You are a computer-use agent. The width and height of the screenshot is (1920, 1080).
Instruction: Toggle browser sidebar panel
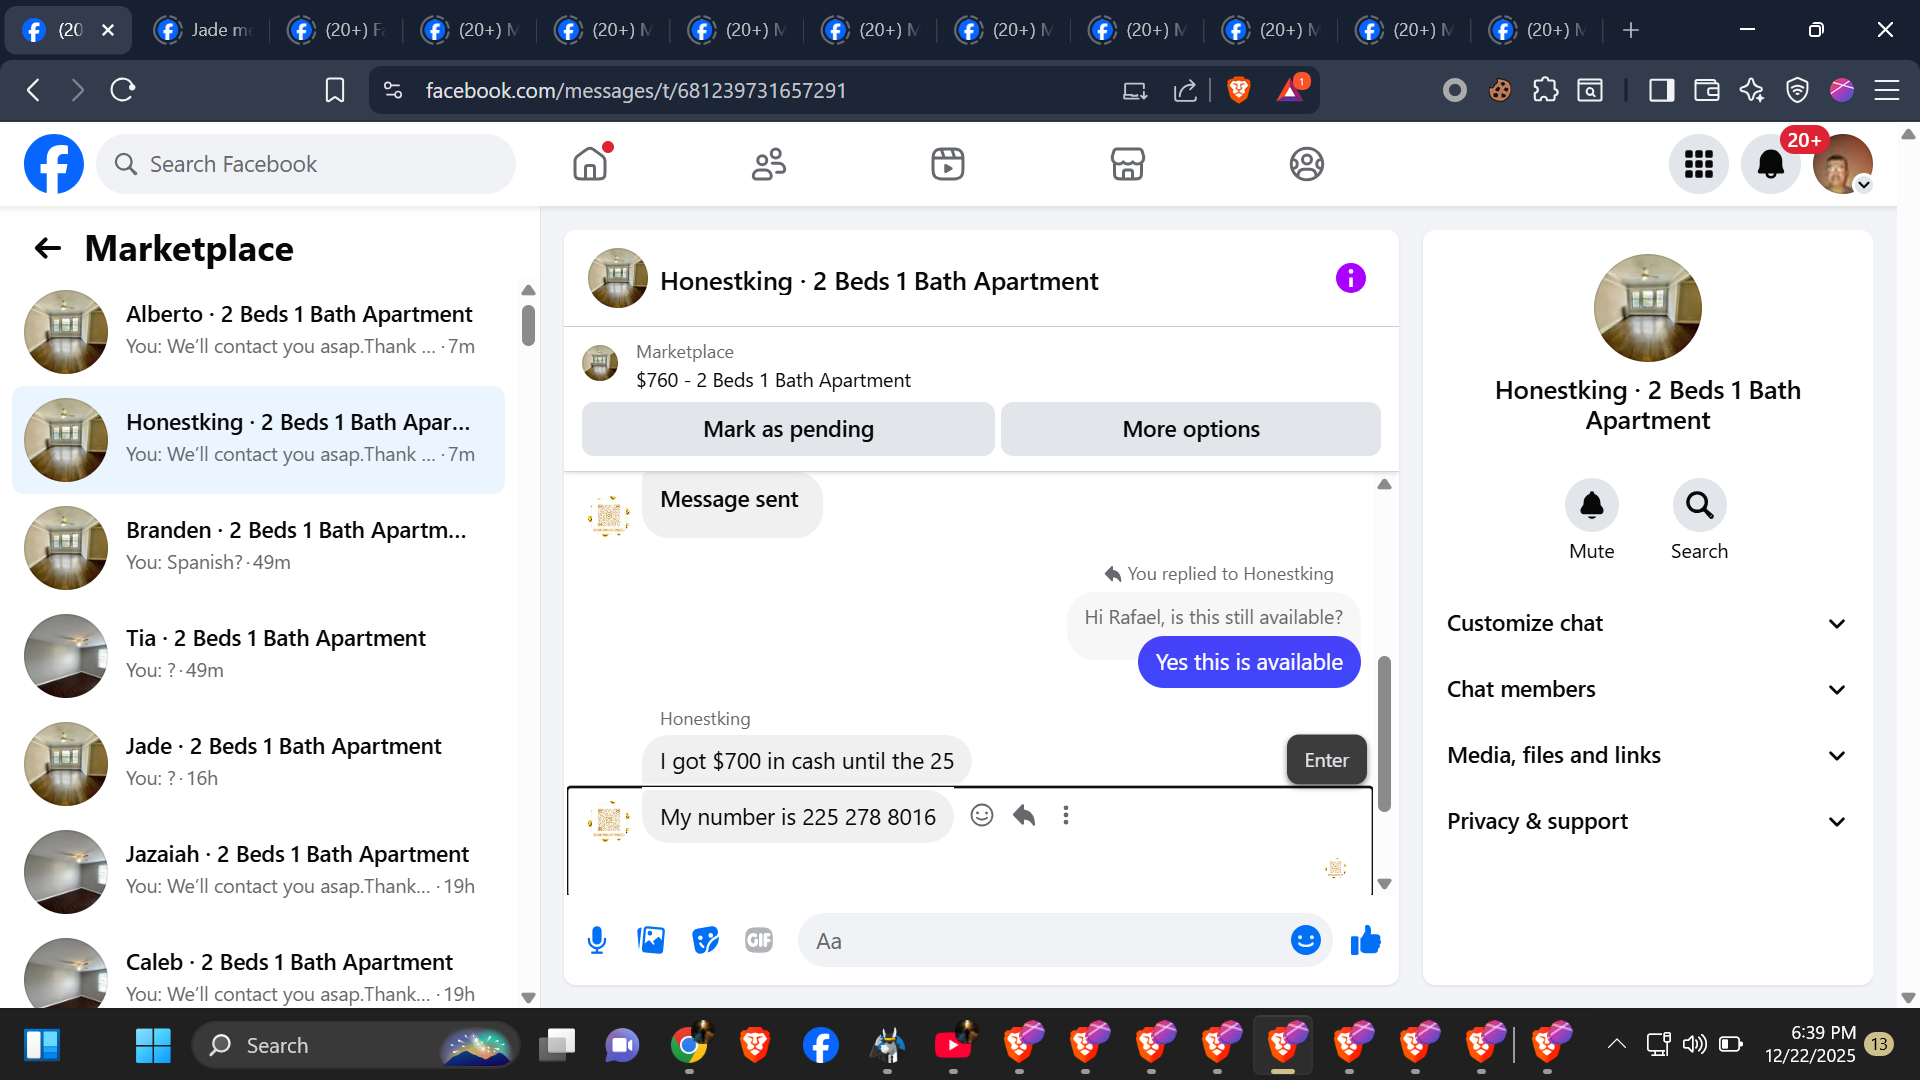(x=1661, y=90)
